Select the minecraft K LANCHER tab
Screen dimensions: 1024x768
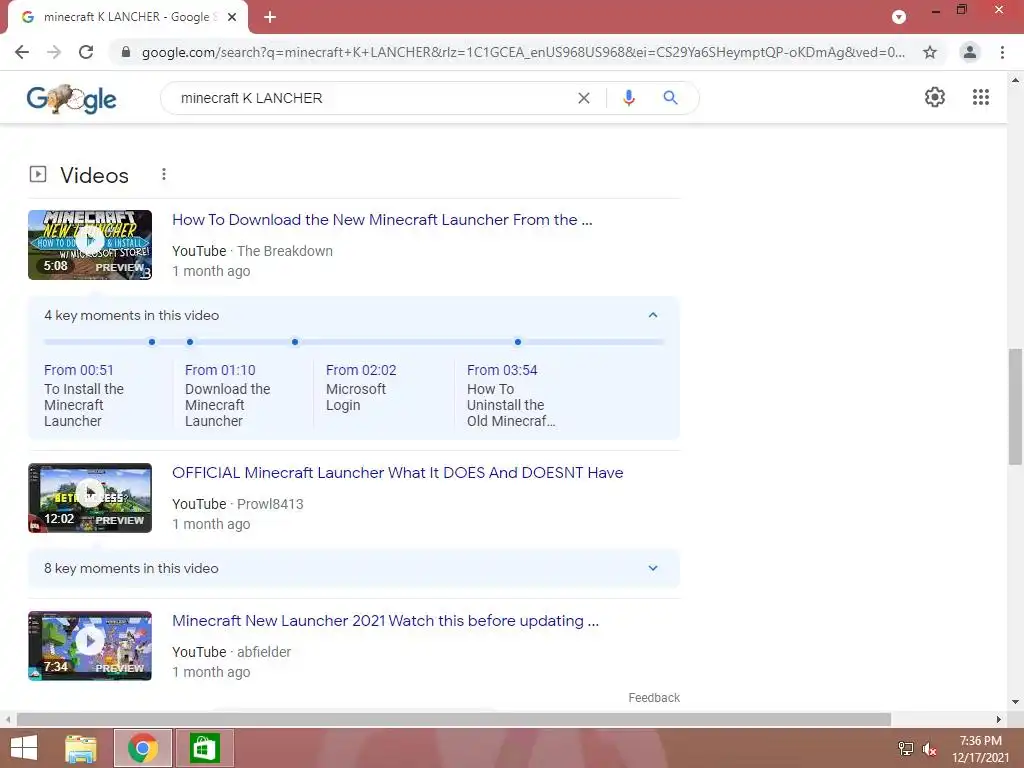point(127,17)
